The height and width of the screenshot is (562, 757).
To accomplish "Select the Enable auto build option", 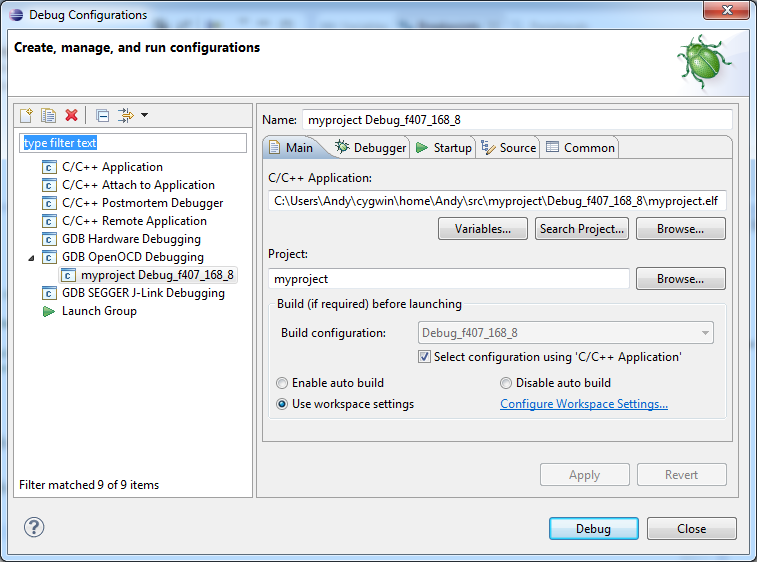I will [282, 383].
